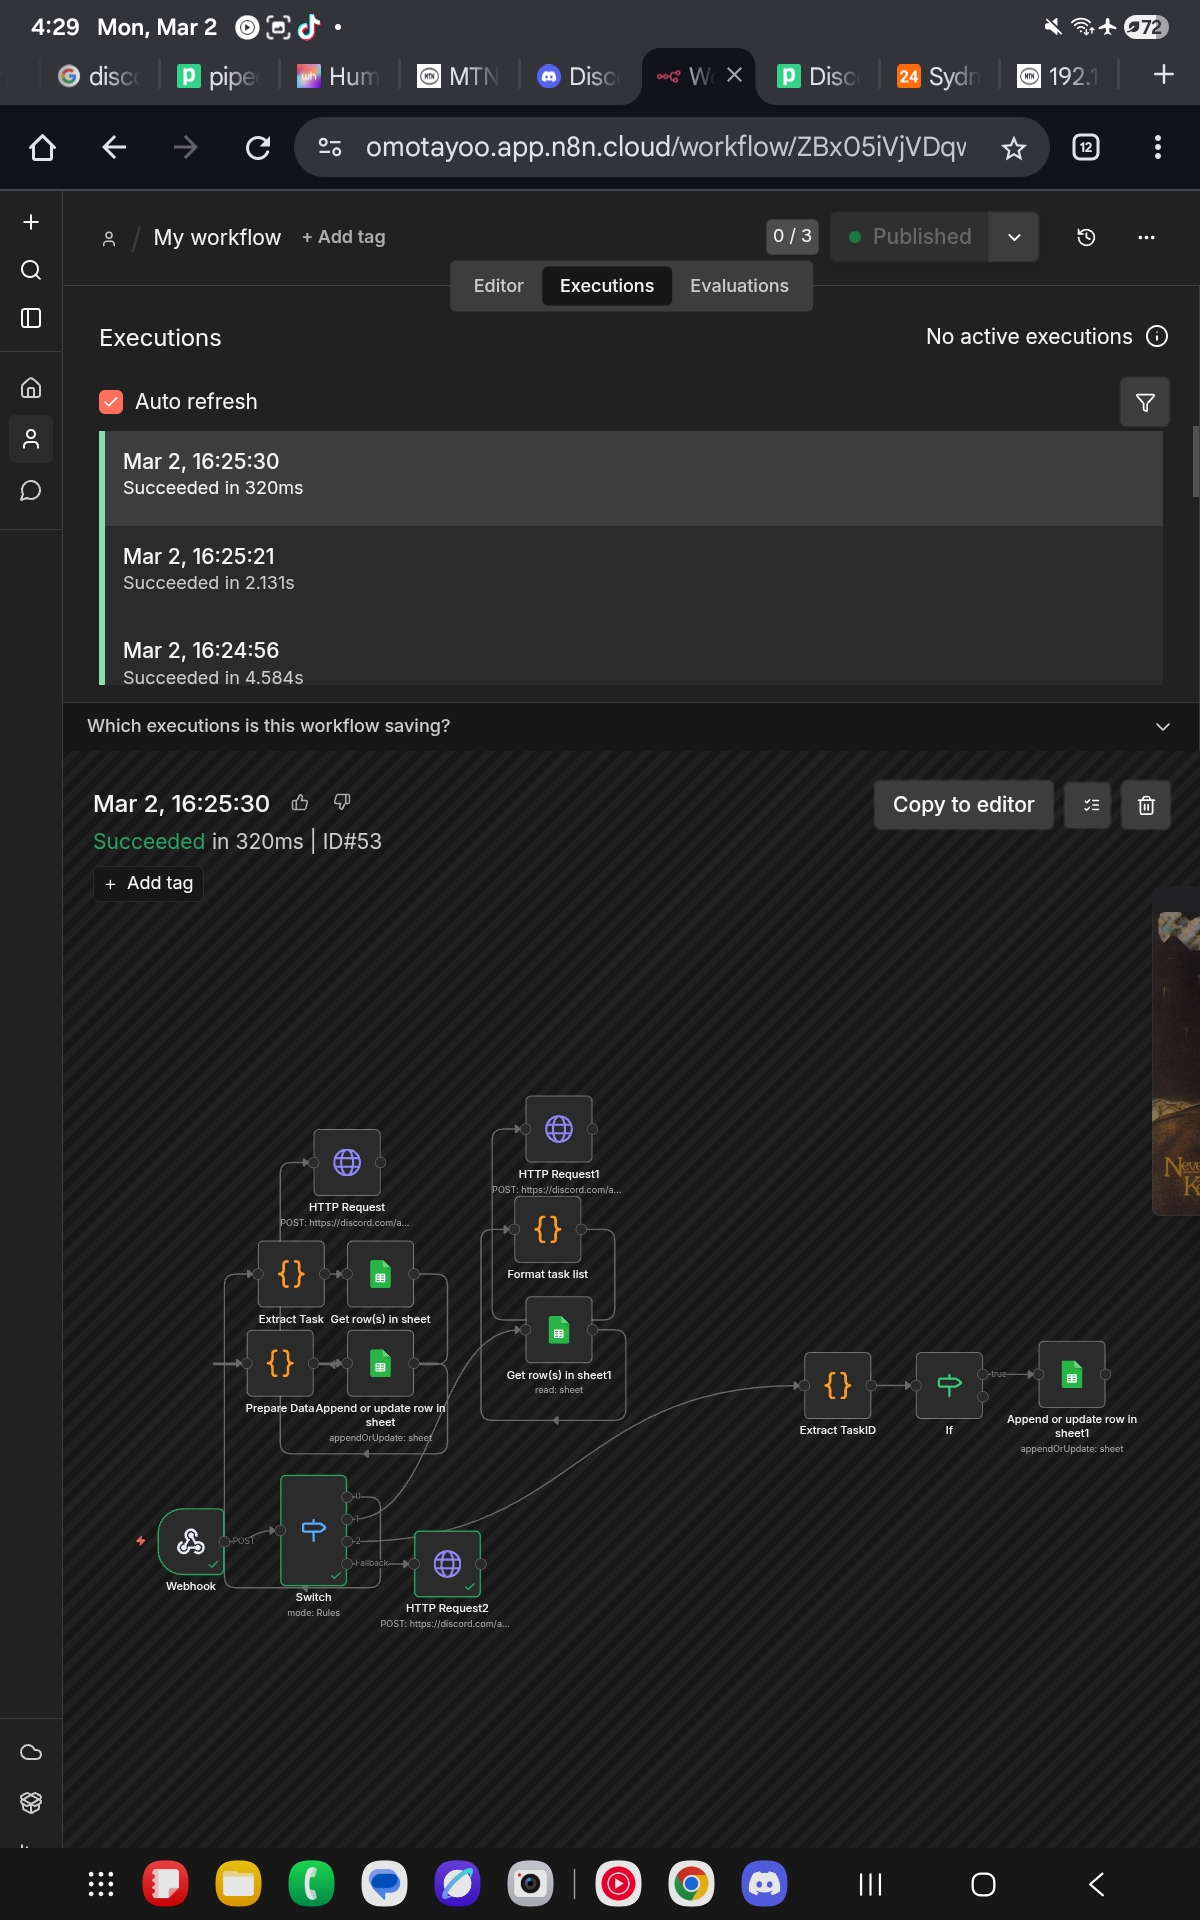The image size is (1200, 1920).
Task: Open the executions filter funnel icon
Action: [1145, 402]
